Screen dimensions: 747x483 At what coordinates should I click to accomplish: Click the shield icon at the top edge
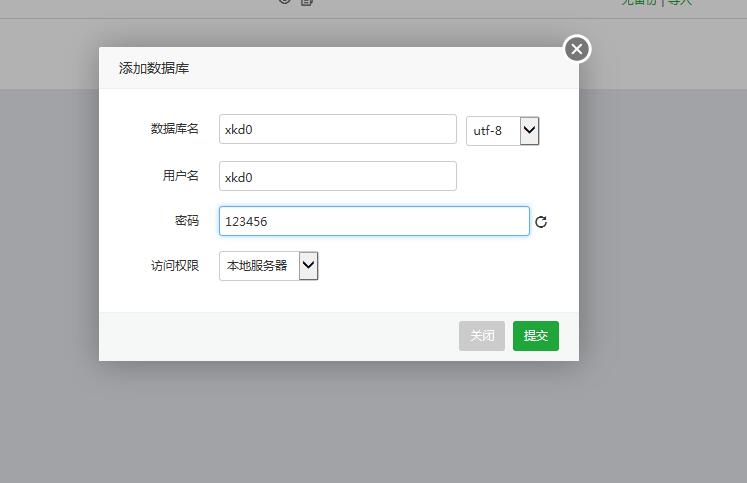[x=285, y=2]
